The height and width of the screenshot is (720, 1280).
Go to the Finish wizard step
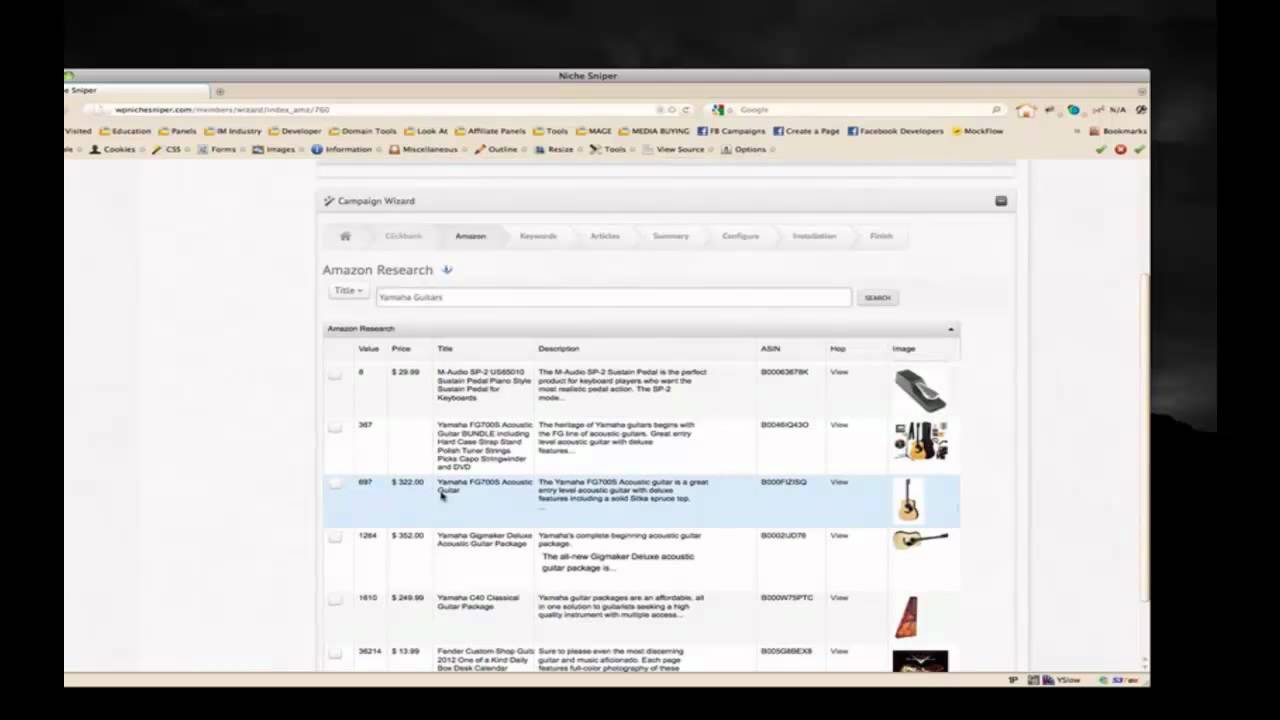(881, 236)
